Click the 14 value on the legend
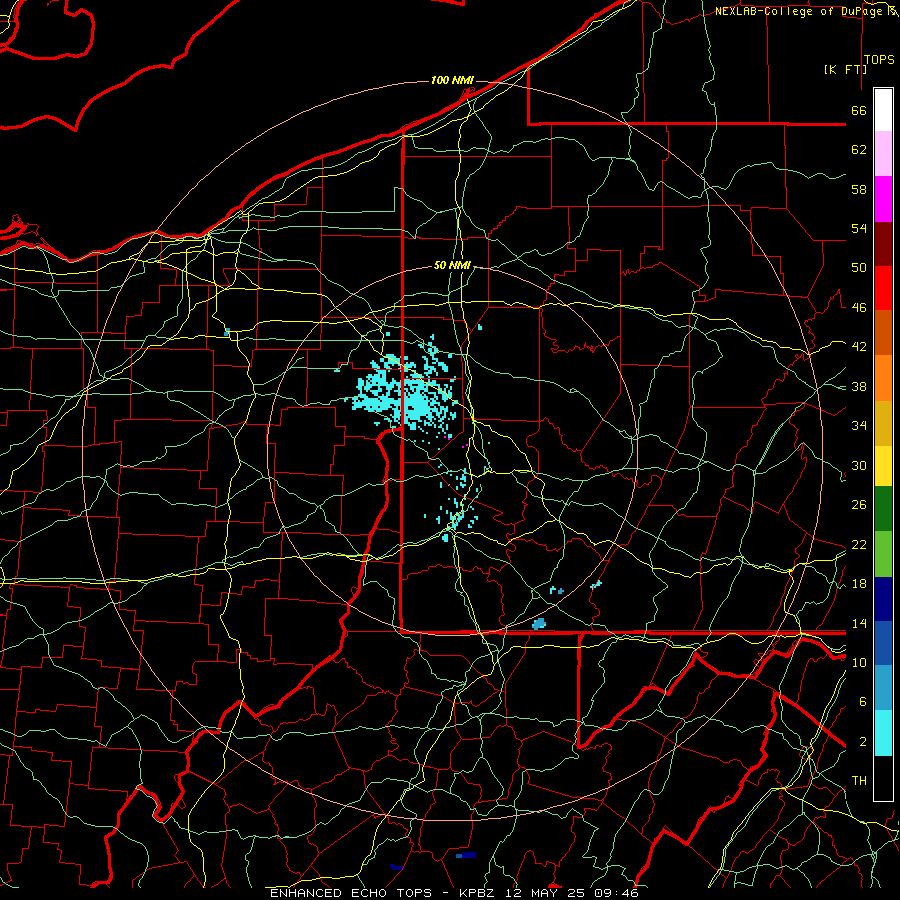 pos(859,623)
